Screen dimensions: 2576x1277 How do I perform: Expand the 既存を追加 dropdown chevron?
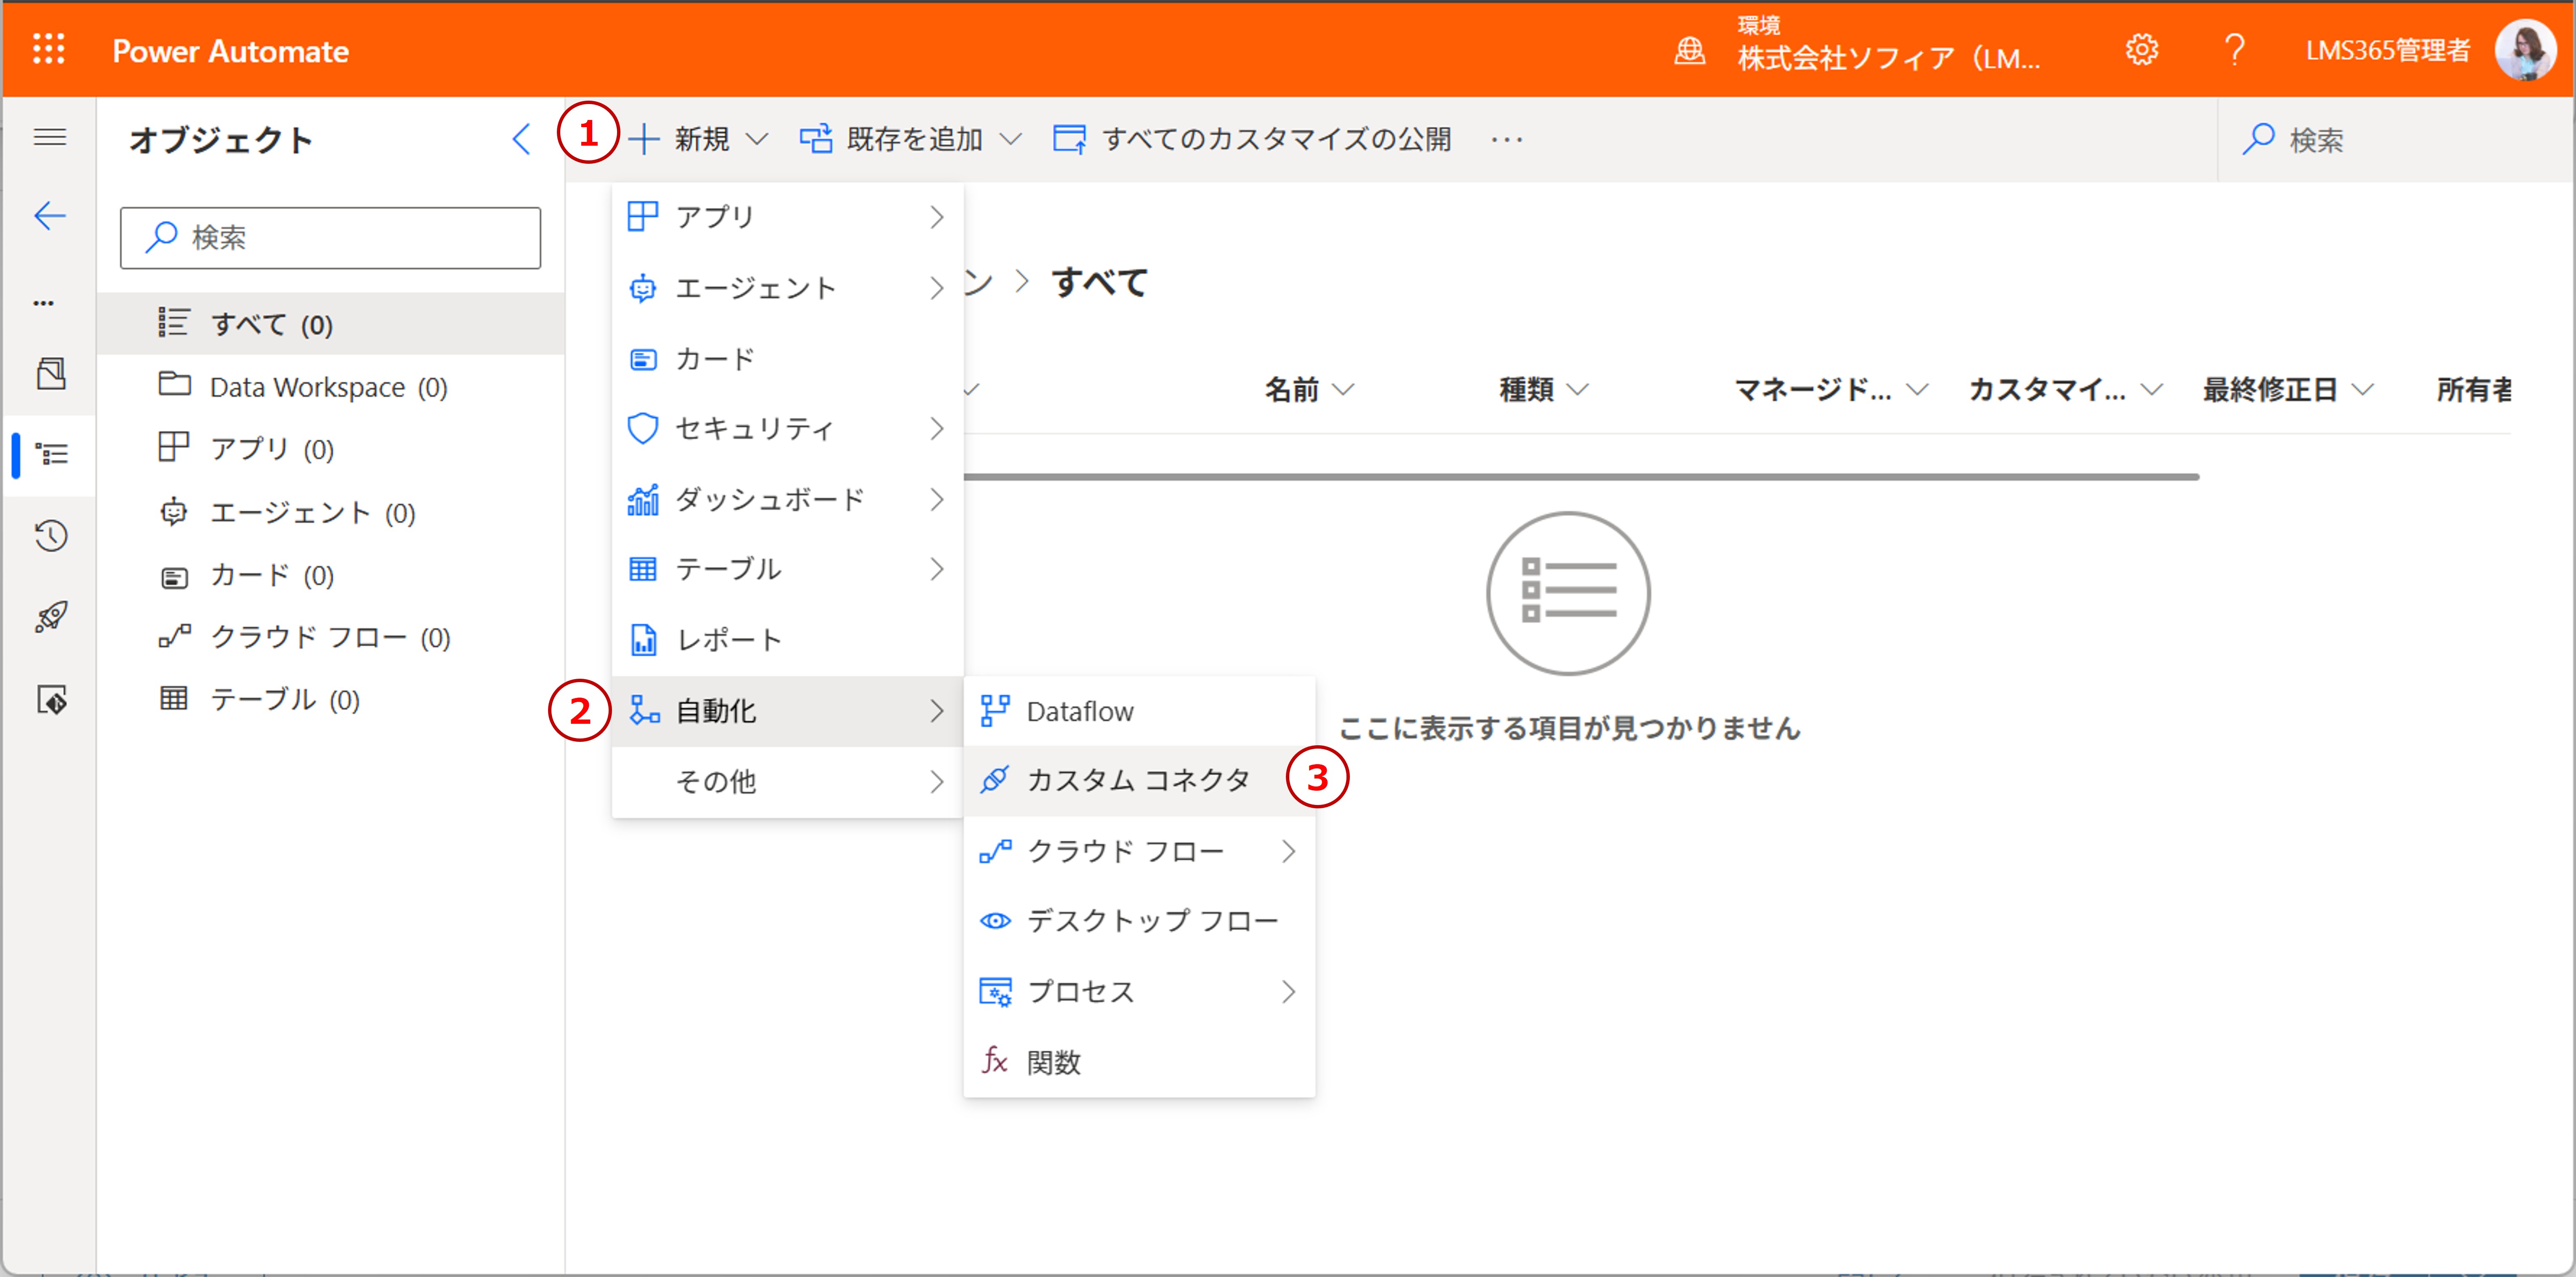(1011, 139)
